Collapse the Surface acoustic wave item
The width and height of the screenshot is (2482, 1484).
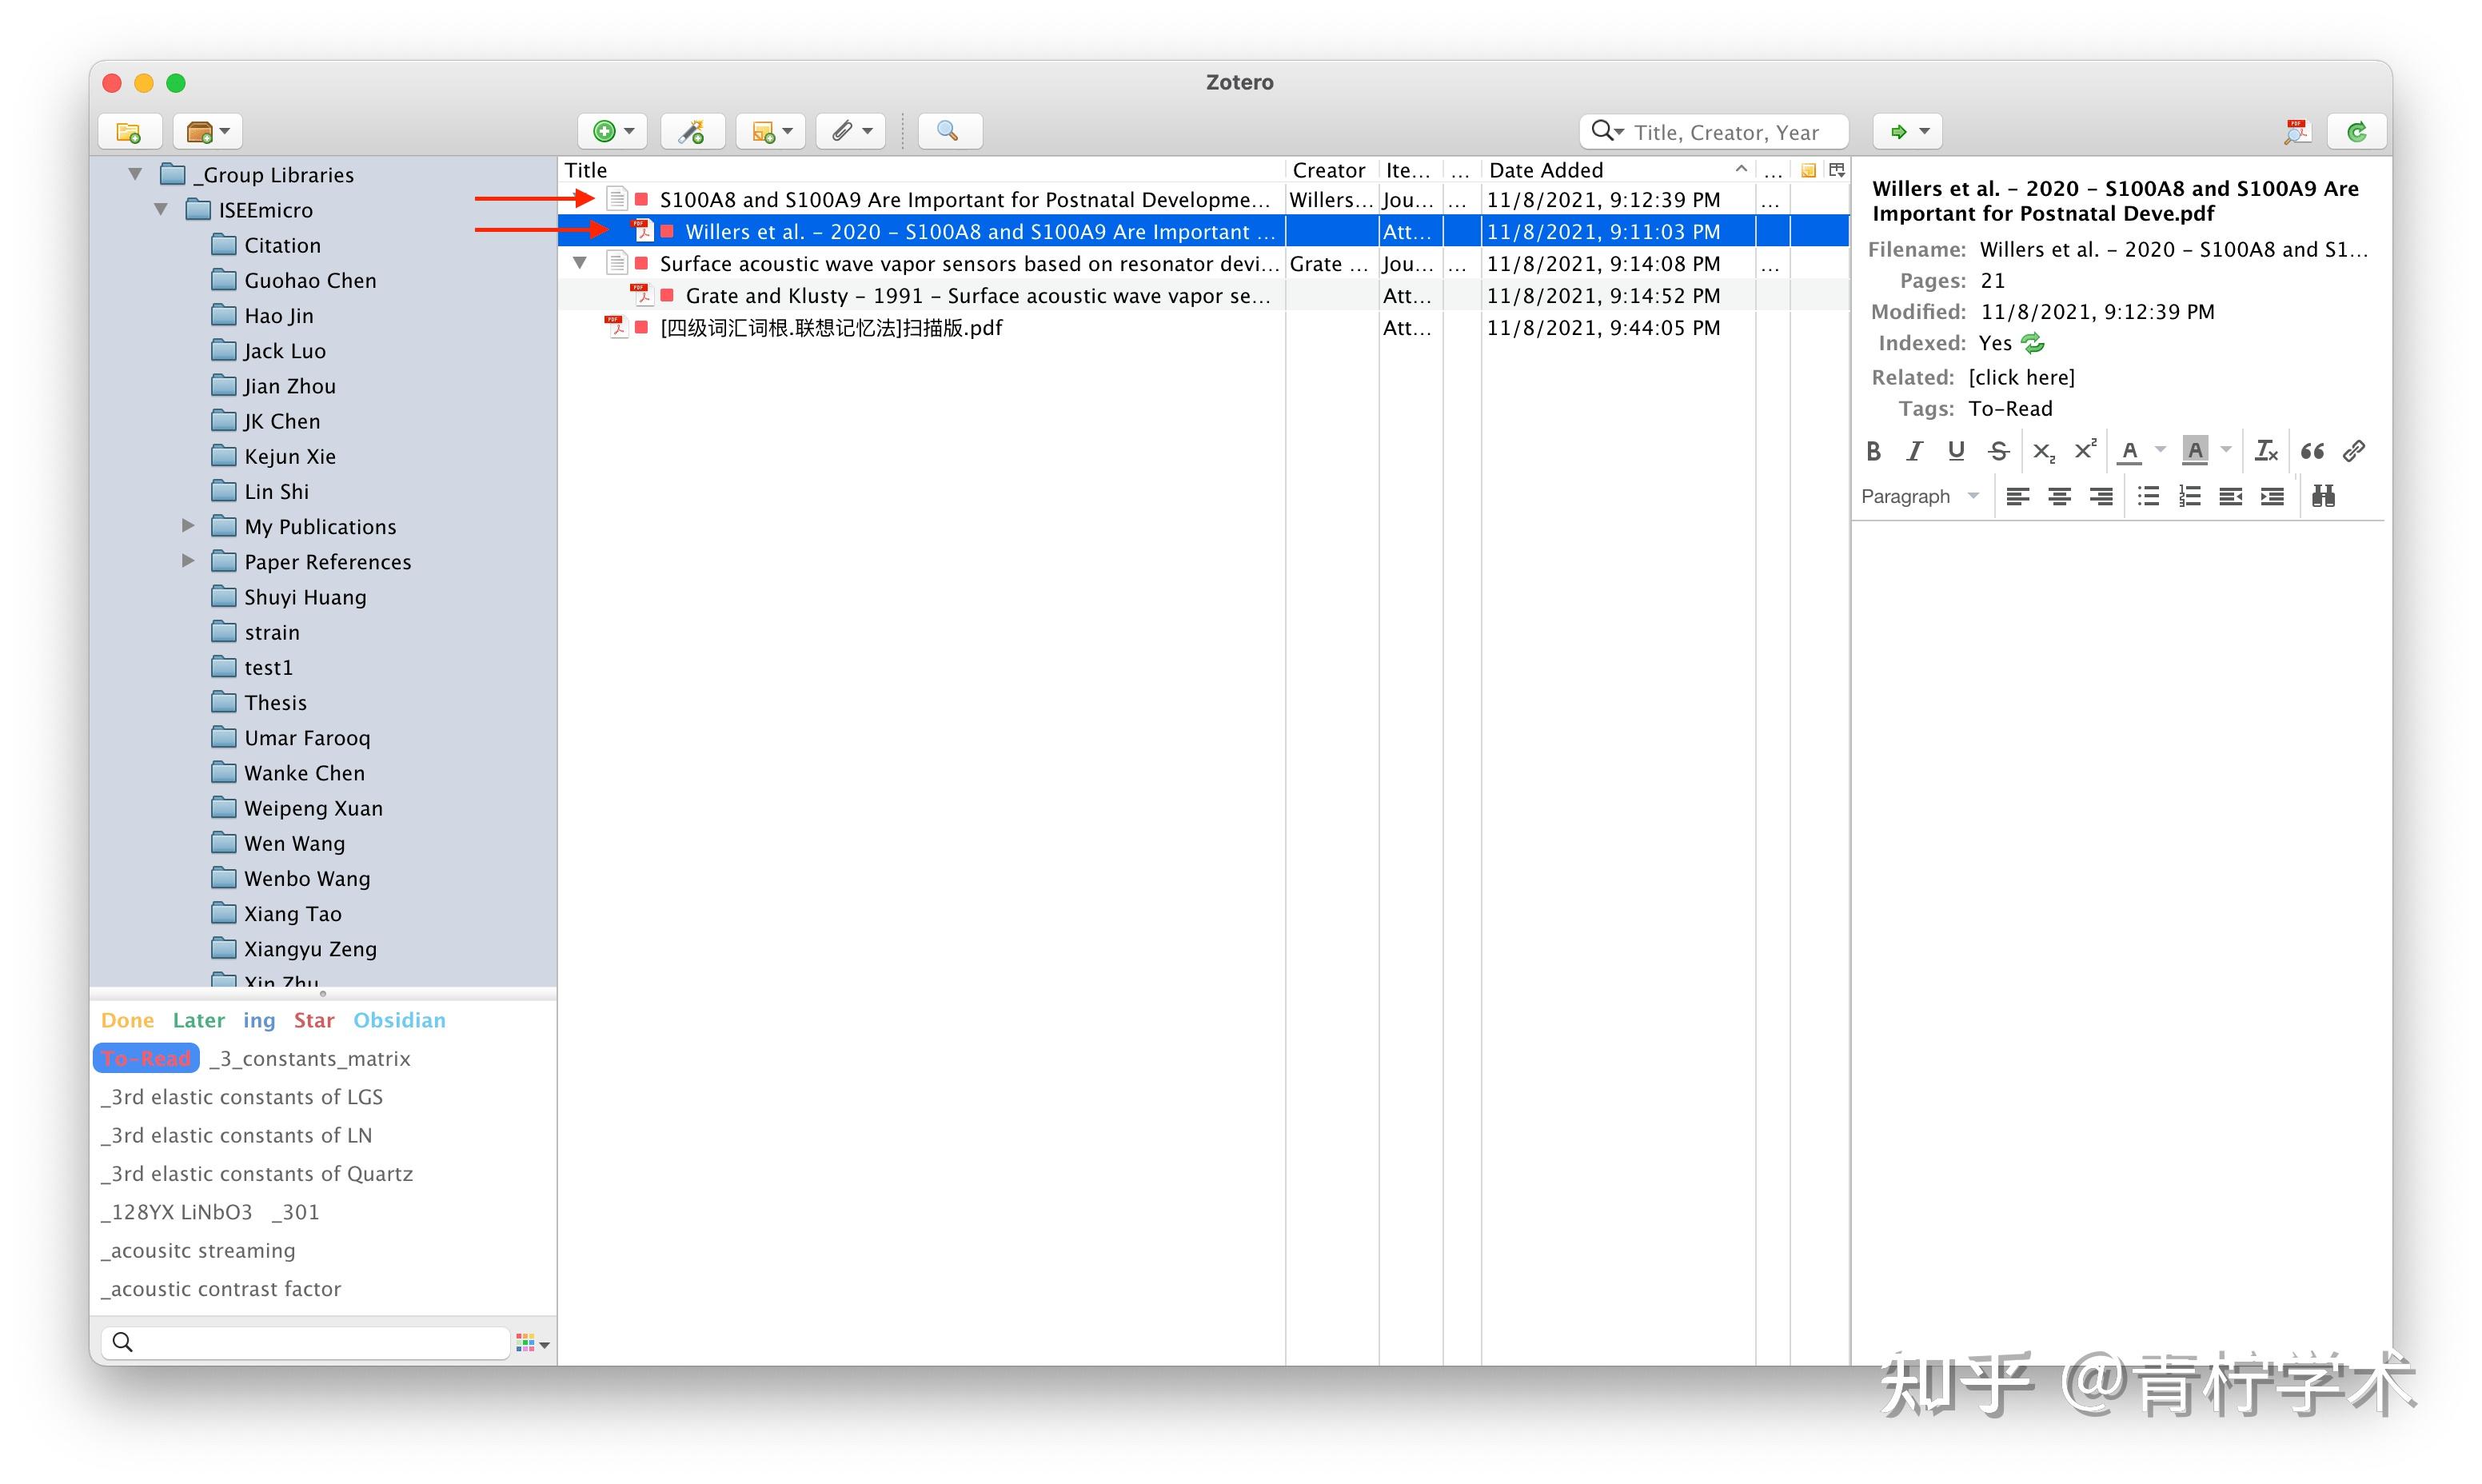pyautogui.click(x=580, y=263)
